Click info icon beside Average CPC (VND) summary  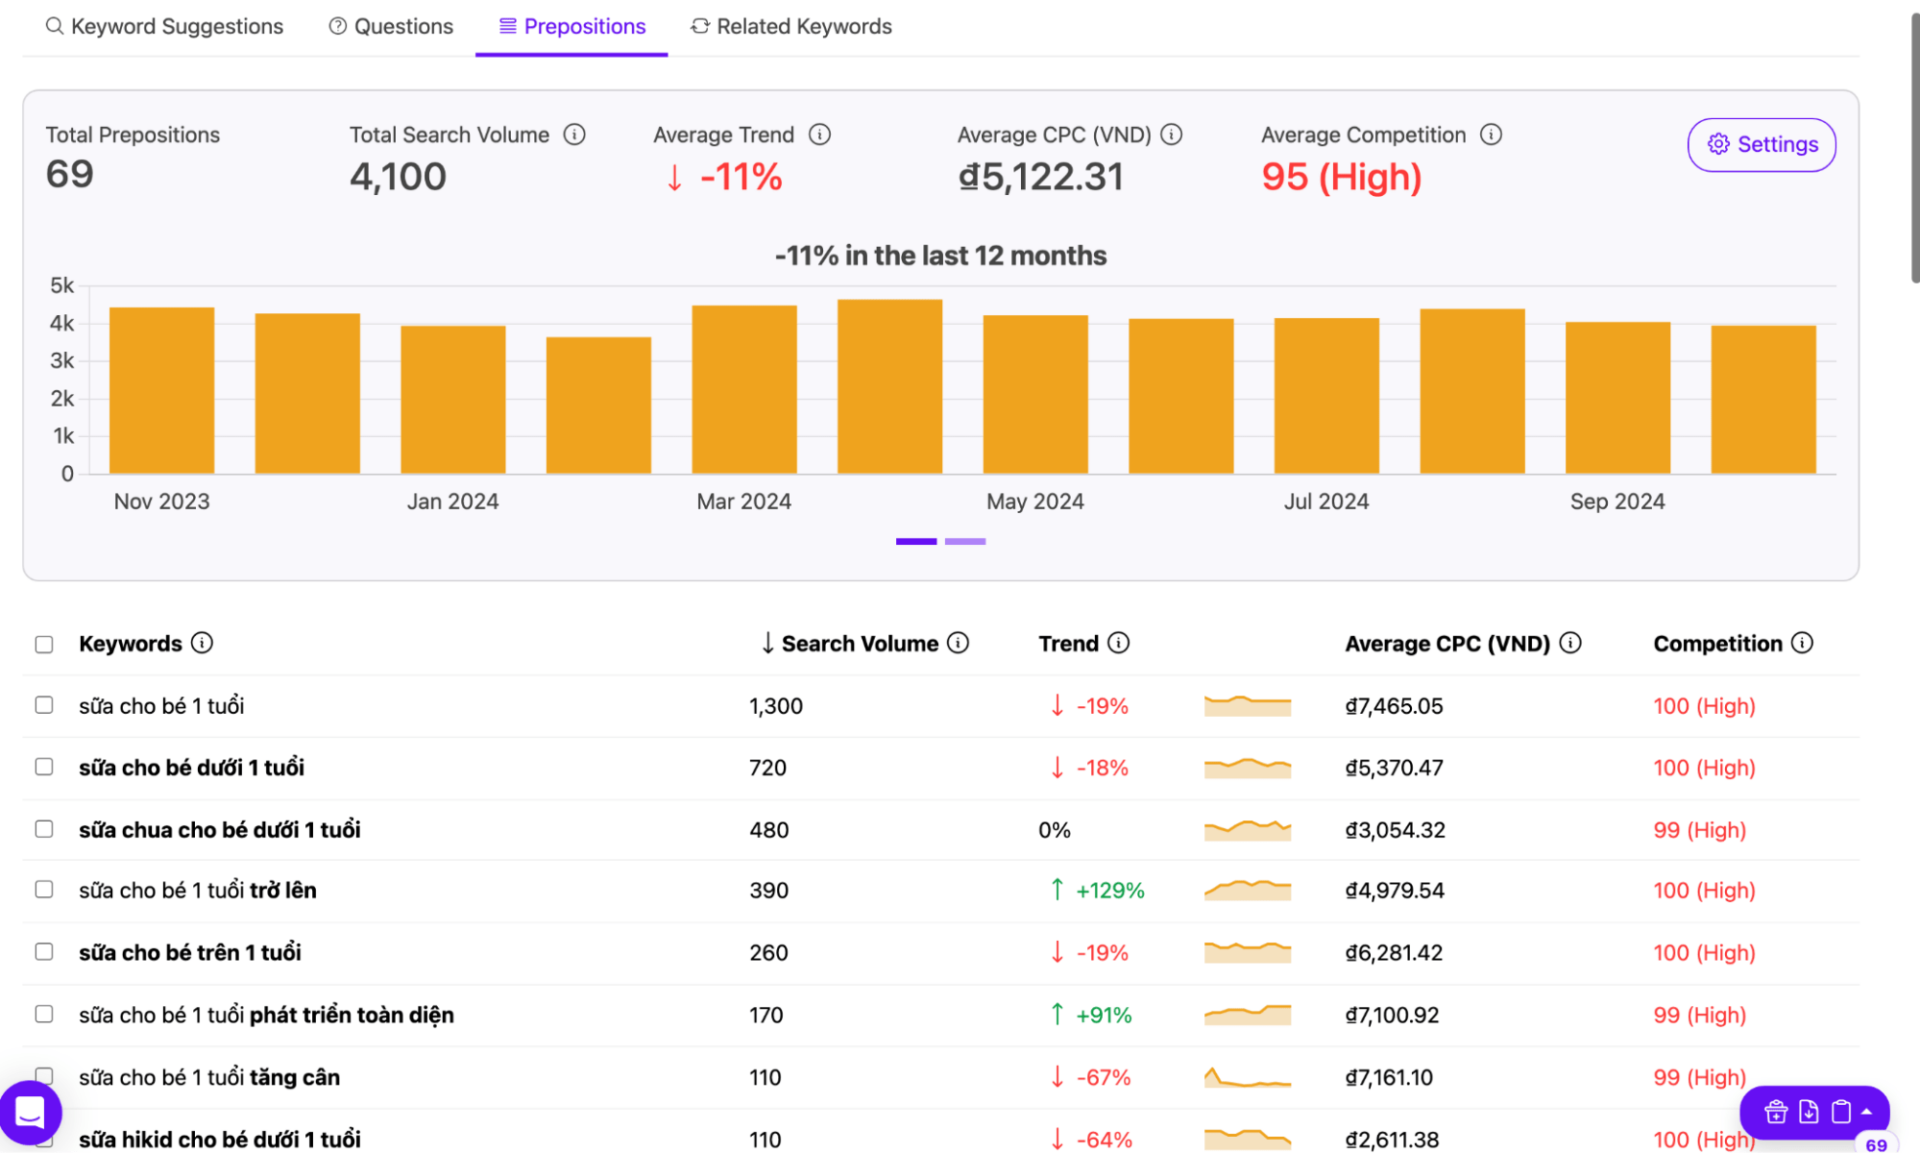click(1172, 134)
